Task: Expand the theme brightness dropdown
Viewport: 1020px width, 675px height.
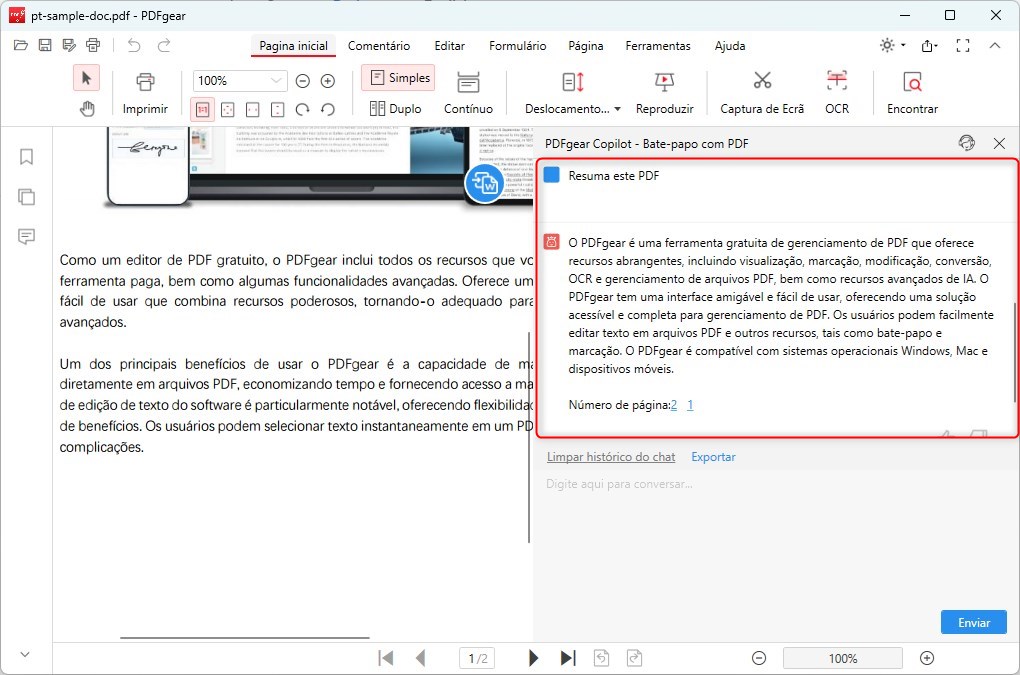Action: [x=903, y=46]
